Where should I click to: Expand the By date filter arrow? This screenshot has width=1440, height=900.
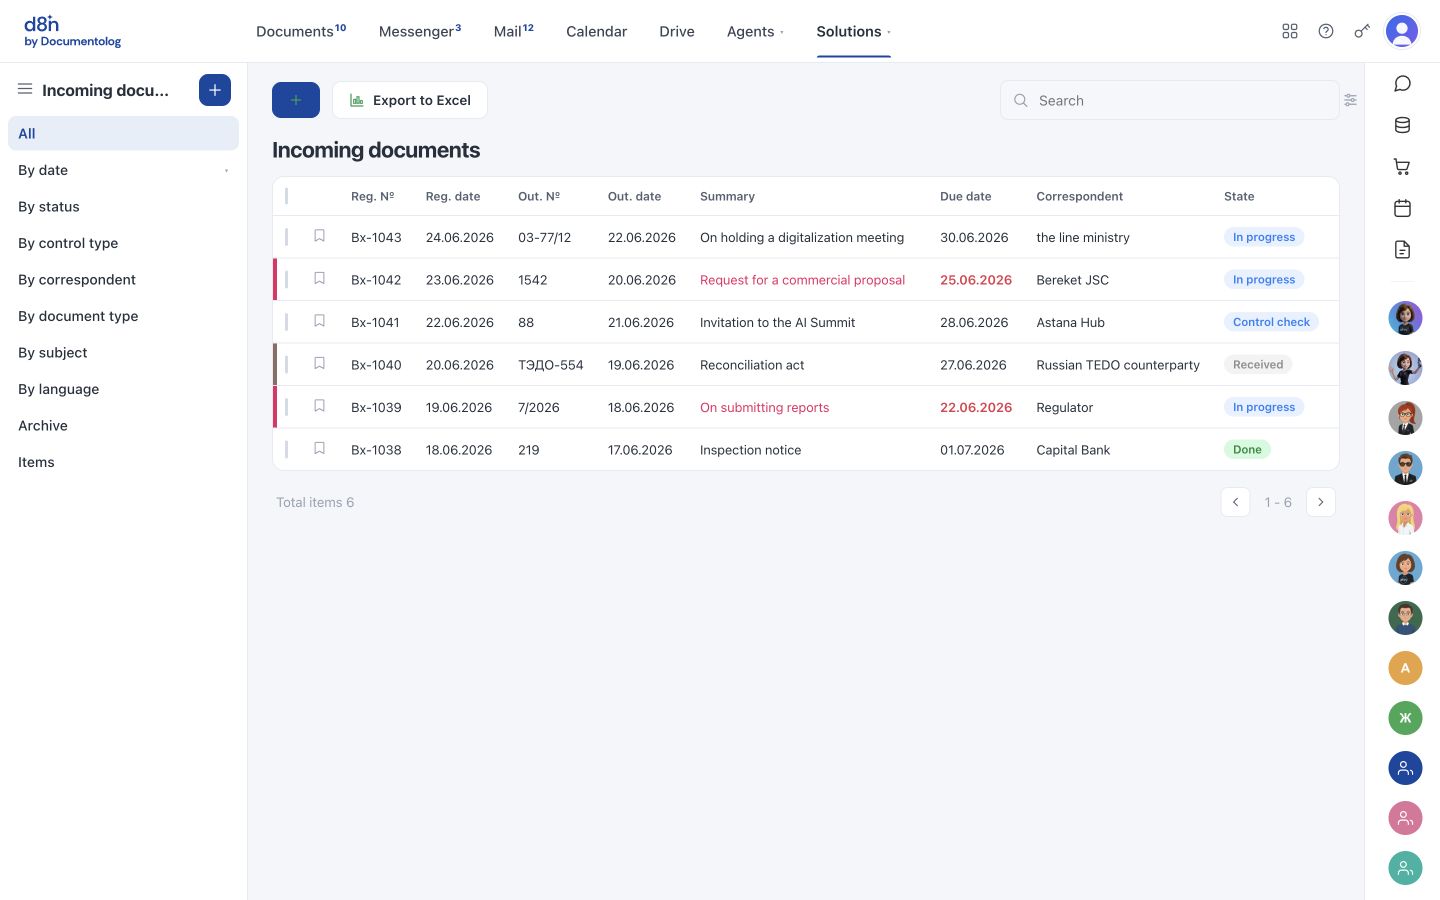(x=226, y=171)
